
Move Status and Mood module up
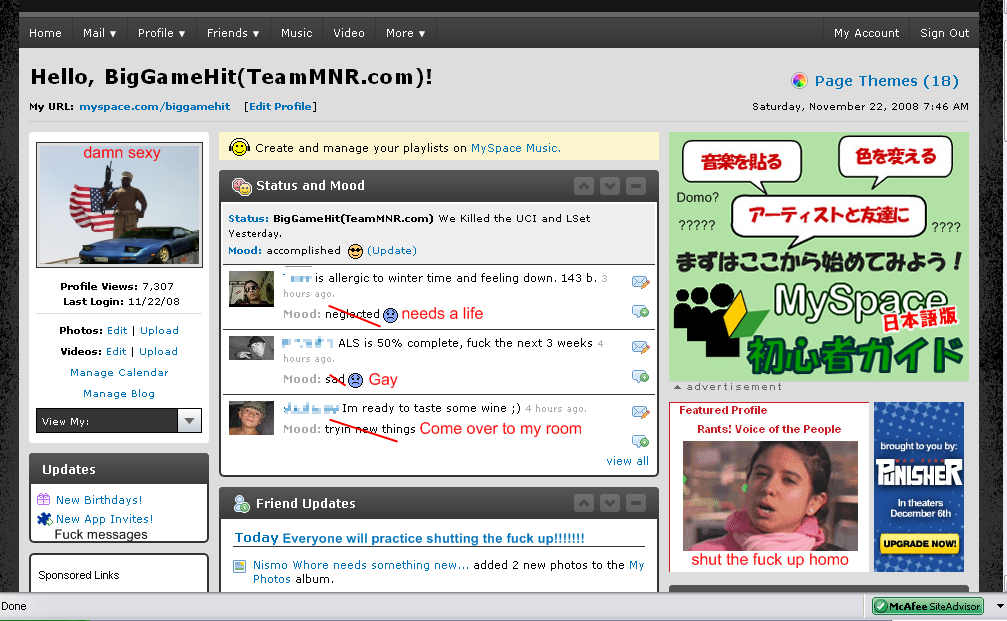(584, 186)
